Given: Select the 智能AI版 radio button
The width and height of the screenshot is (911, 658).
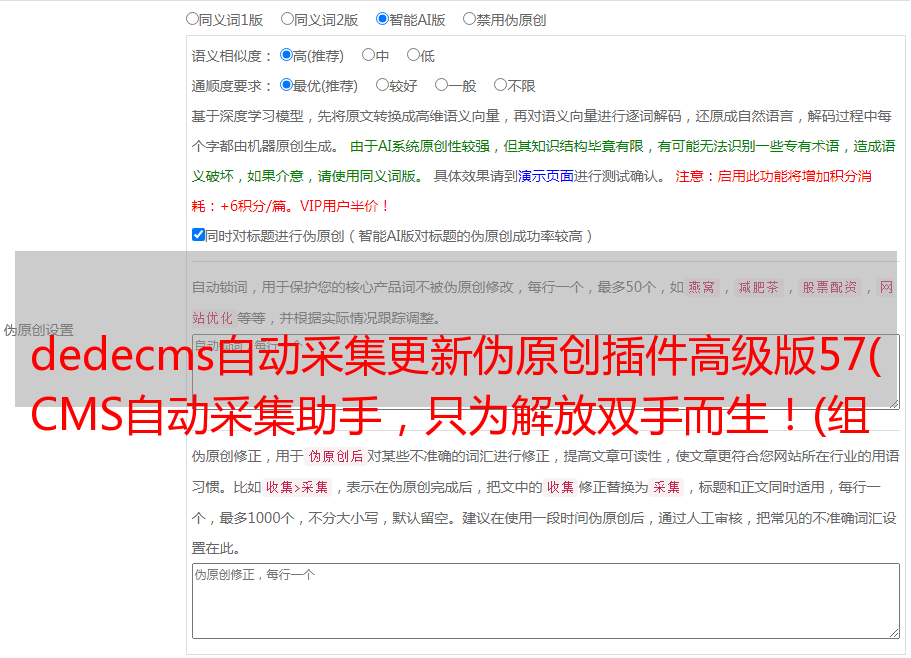Looking at the screenshot, I should [x=382, y=19].
